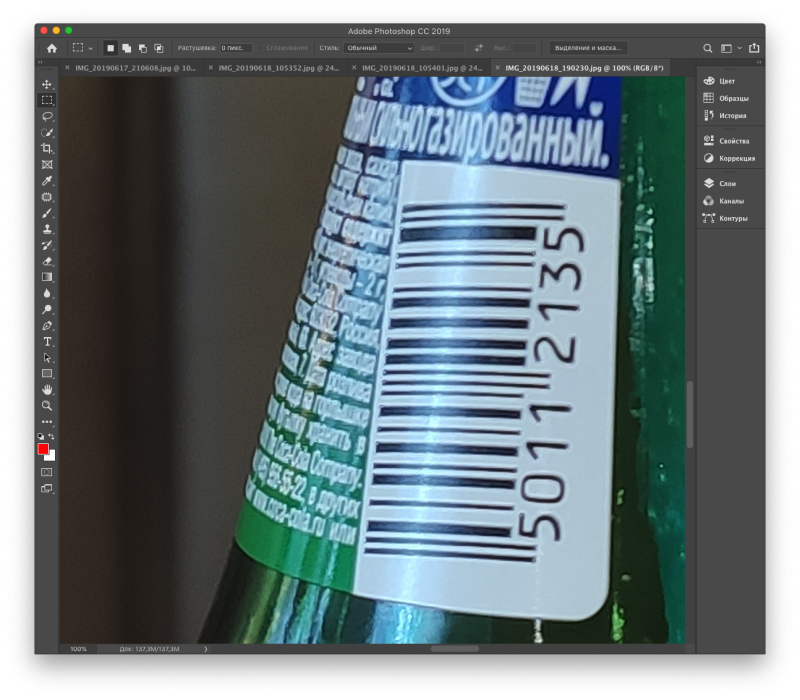Expand the right panel dock arrows
800x700 pixels.
click(759, 62)
